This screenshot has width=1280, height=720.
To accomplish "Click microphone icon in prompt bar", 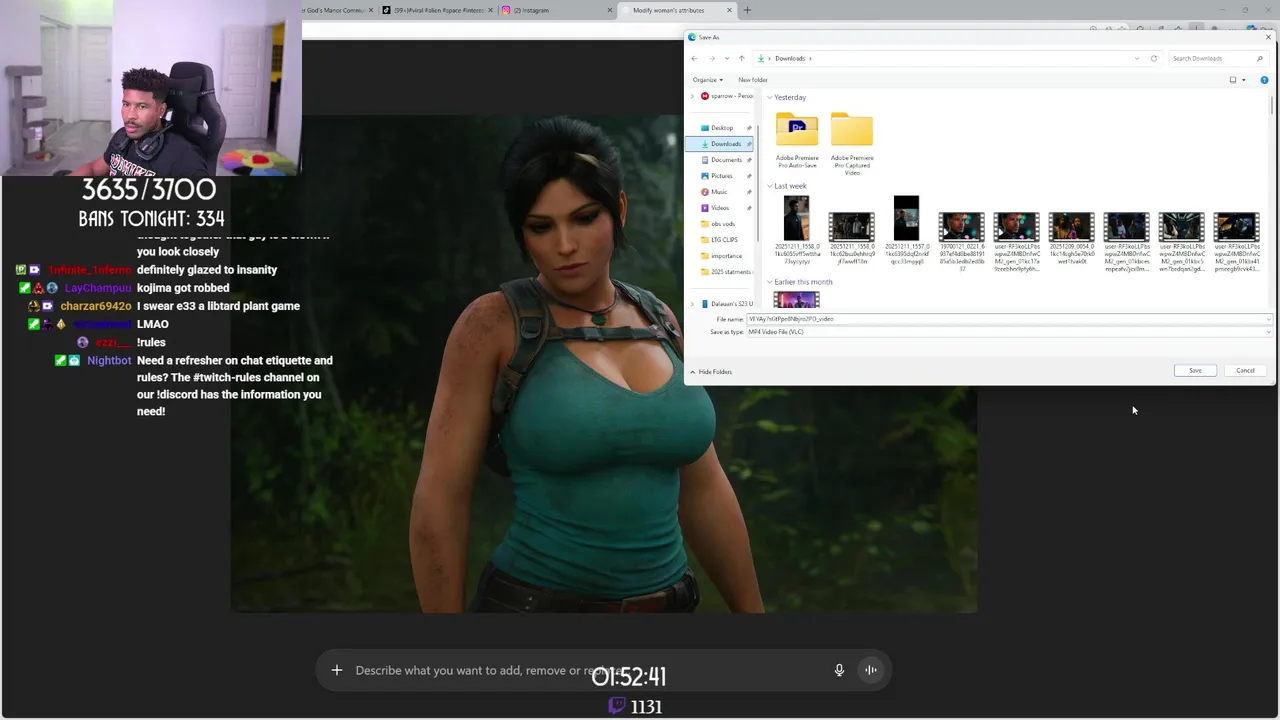I will [839, 670].
